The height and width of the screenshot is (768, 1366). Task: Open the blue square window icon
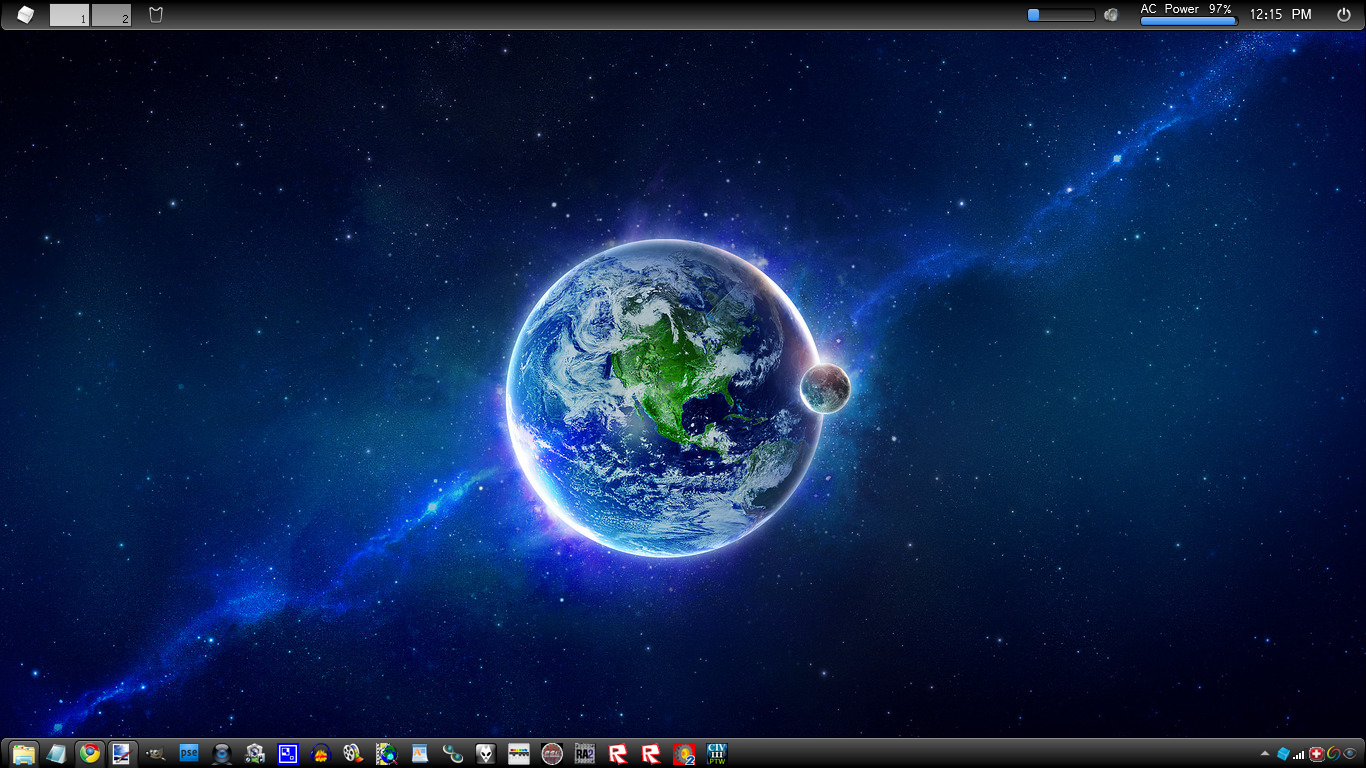(288, 753)
